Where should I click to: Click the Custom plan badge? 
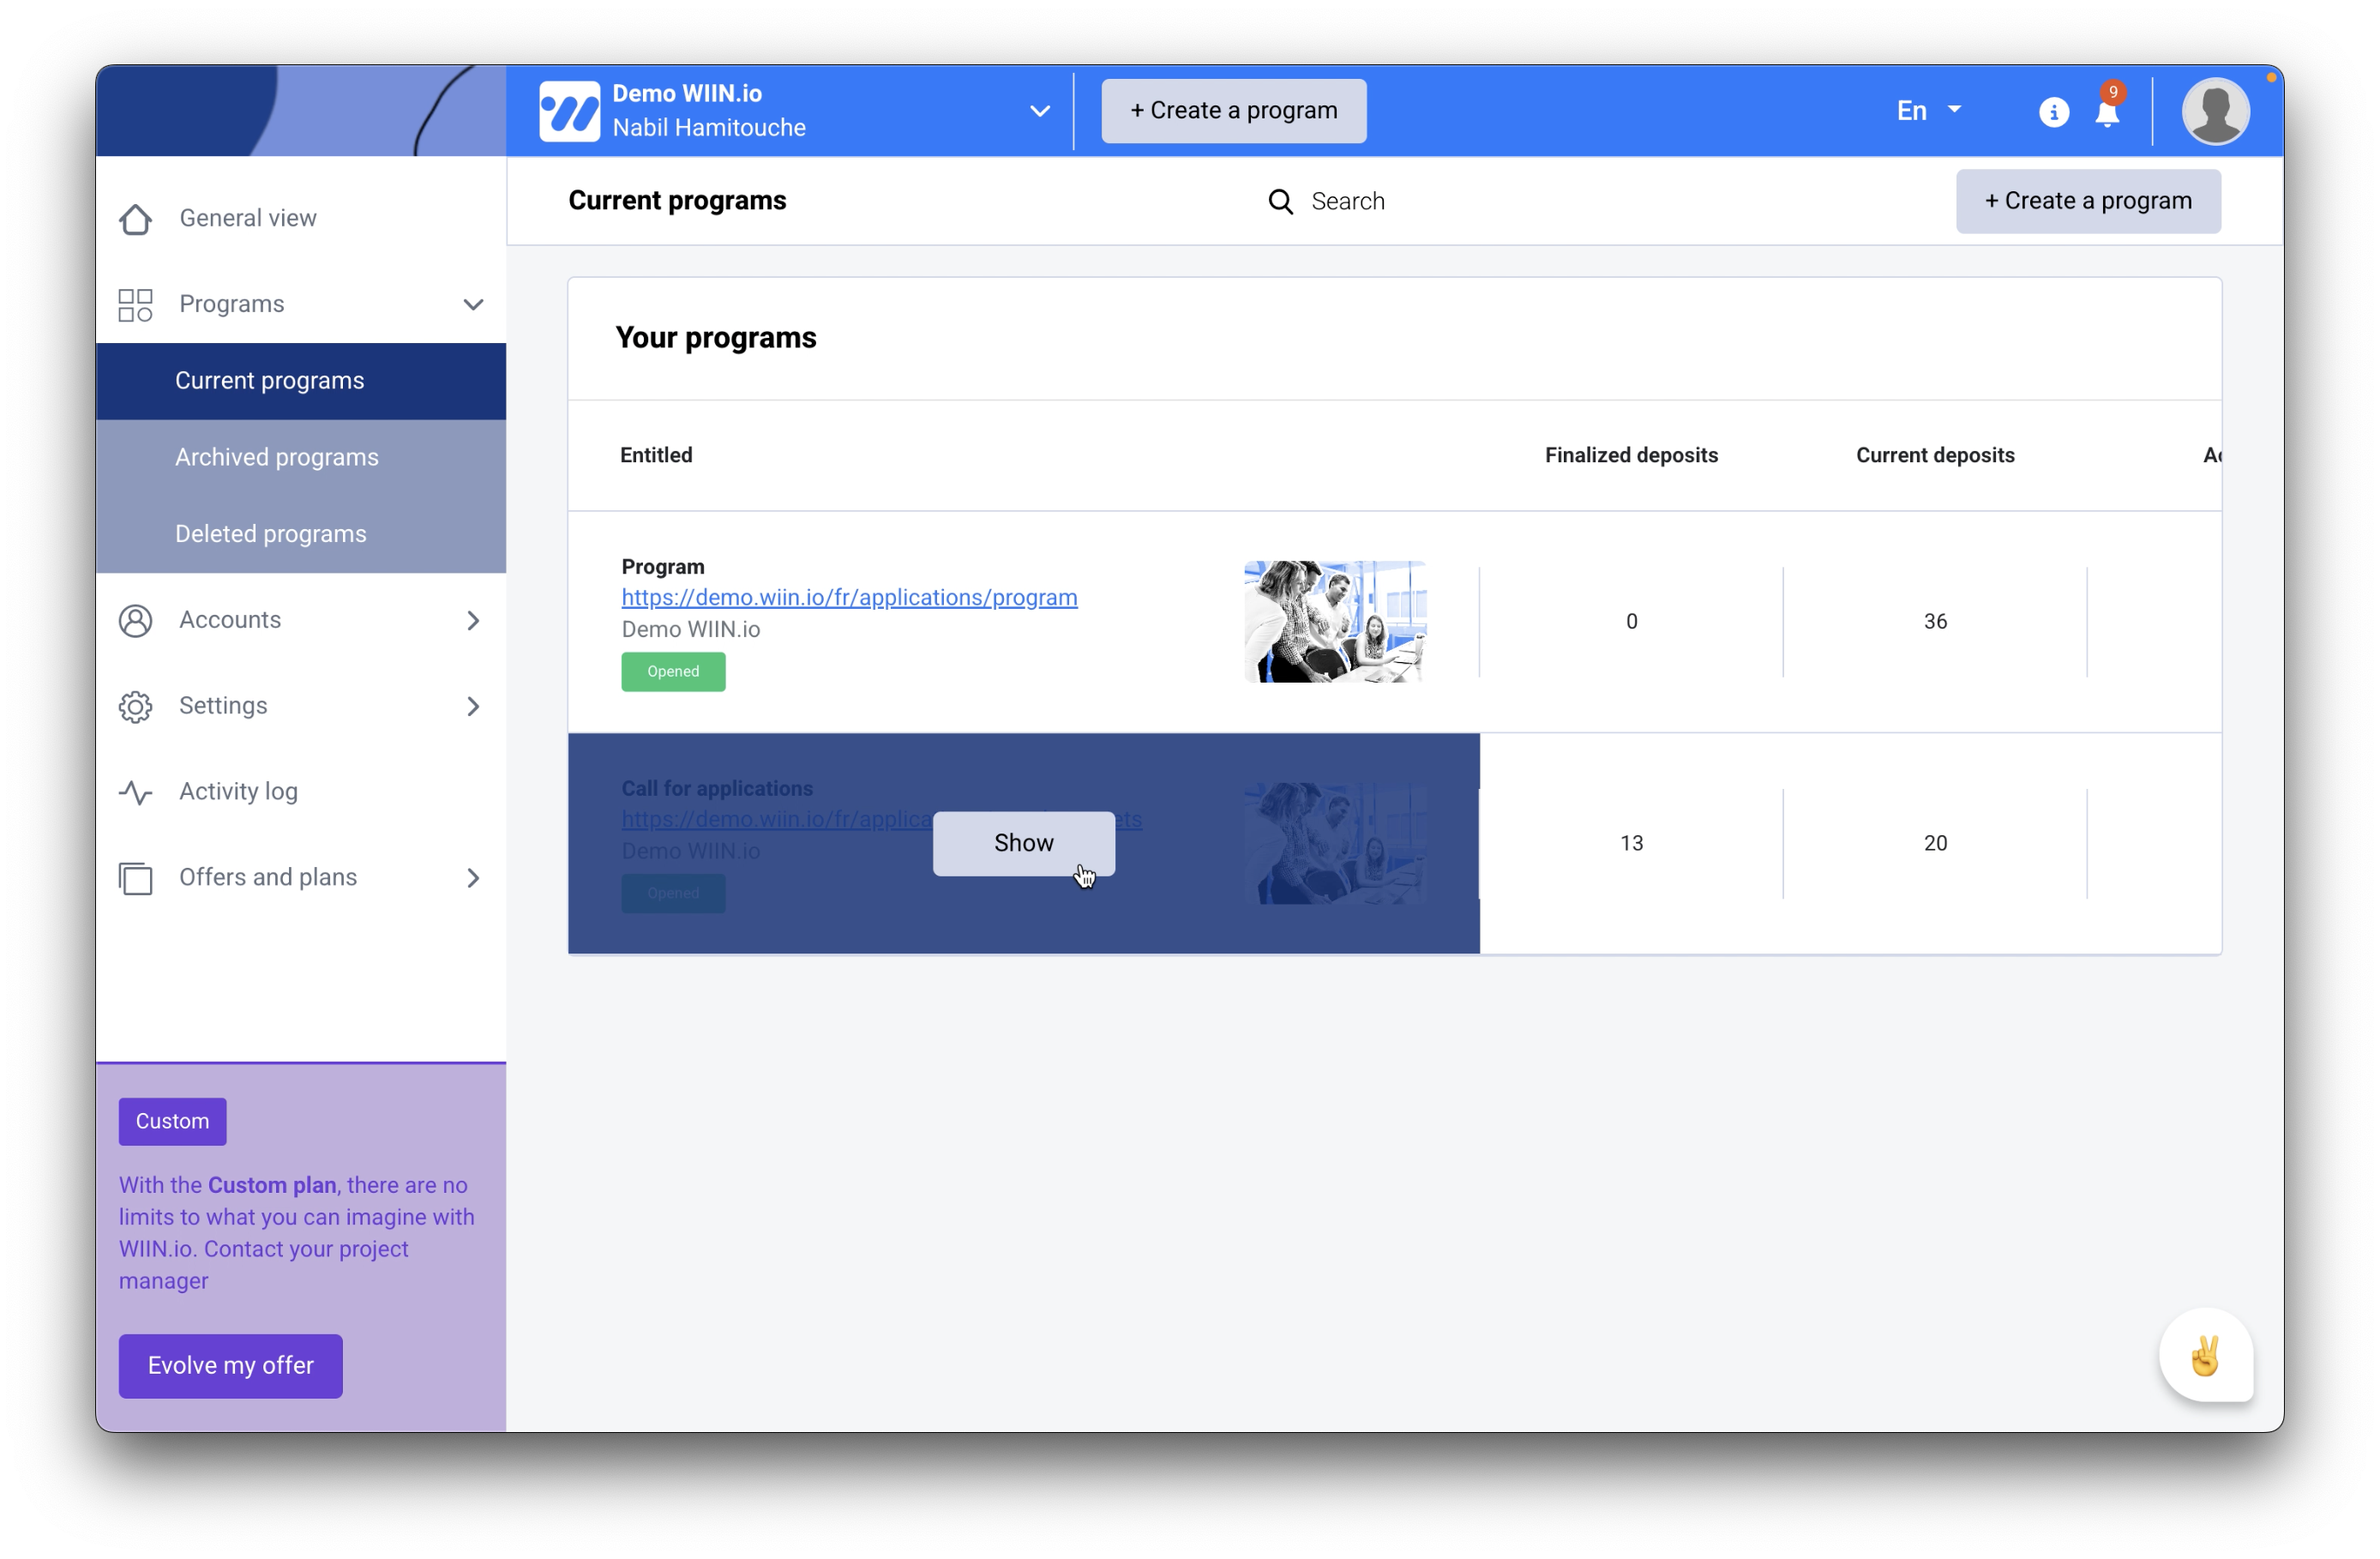click(172, 1122)
